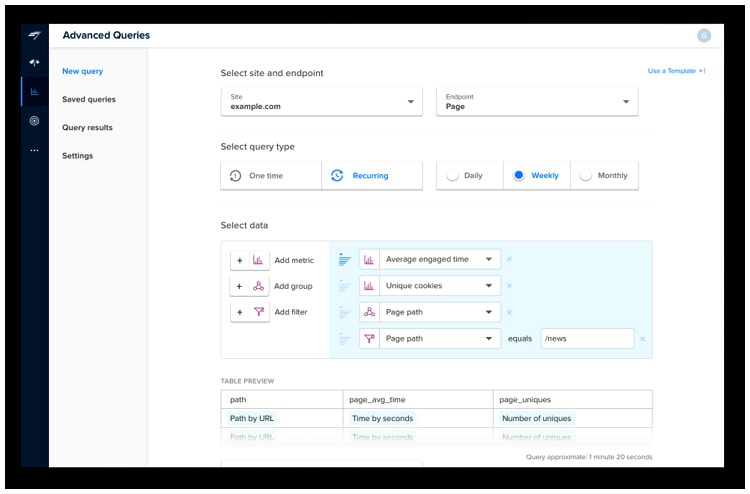
Task: Click sort icon beside Page path group
Action: point(344,312)
